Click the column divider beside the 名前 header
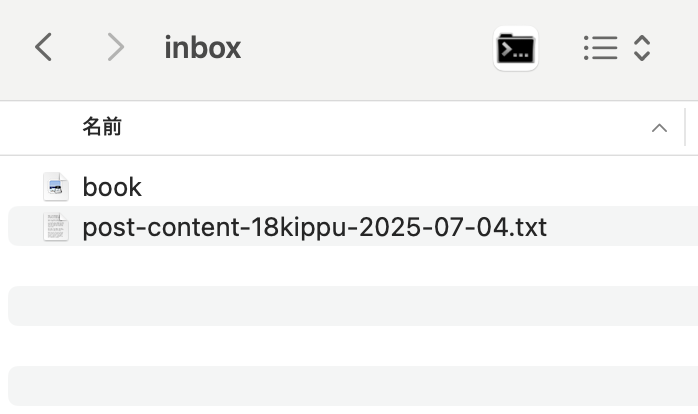 click(685, 127)
